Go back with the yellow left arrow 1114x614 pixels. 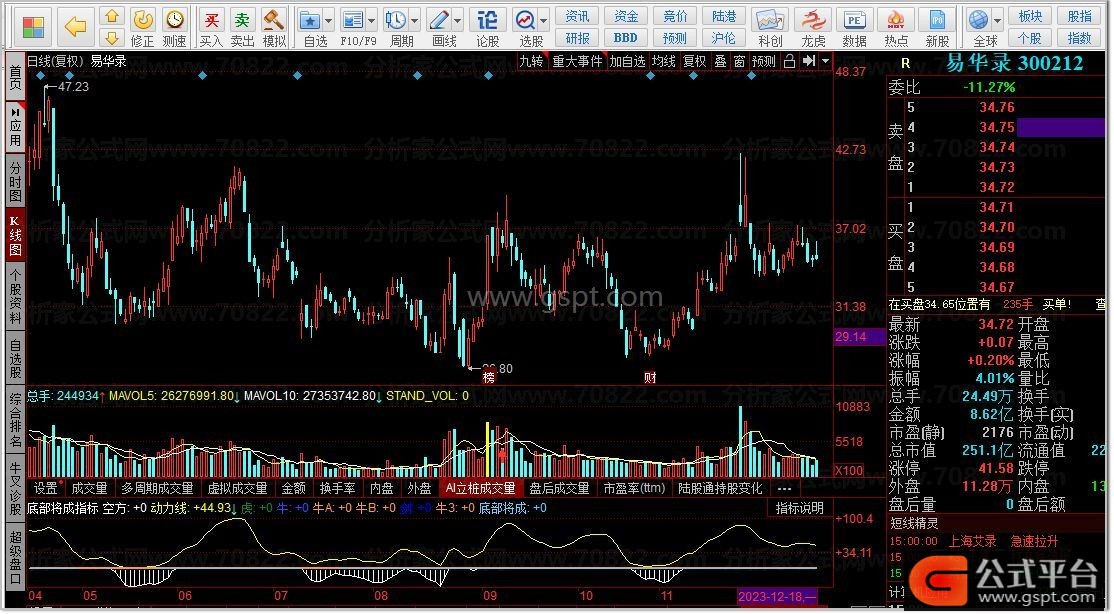tap(75, 27)
